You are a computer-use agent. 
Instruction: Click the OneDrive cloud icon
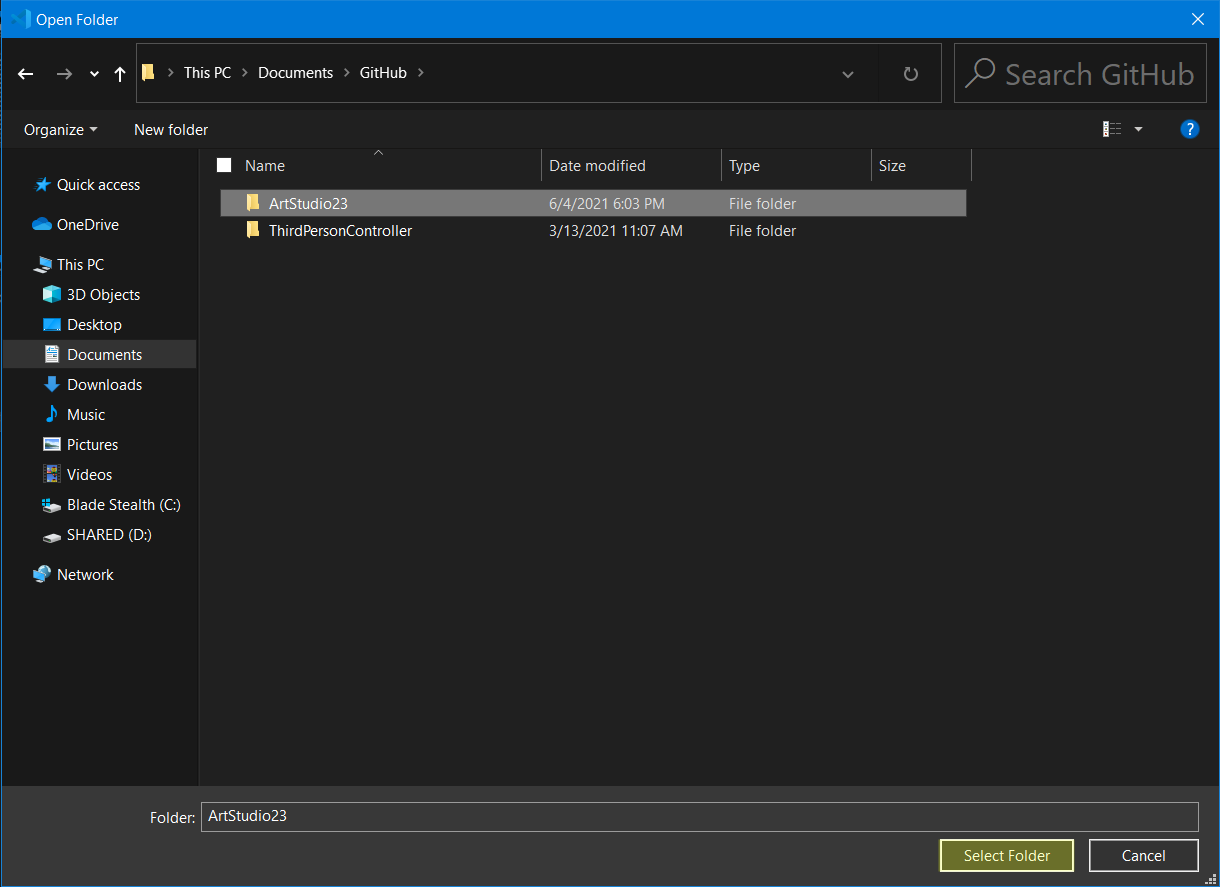pyautogui.click(x=42, y=224)
